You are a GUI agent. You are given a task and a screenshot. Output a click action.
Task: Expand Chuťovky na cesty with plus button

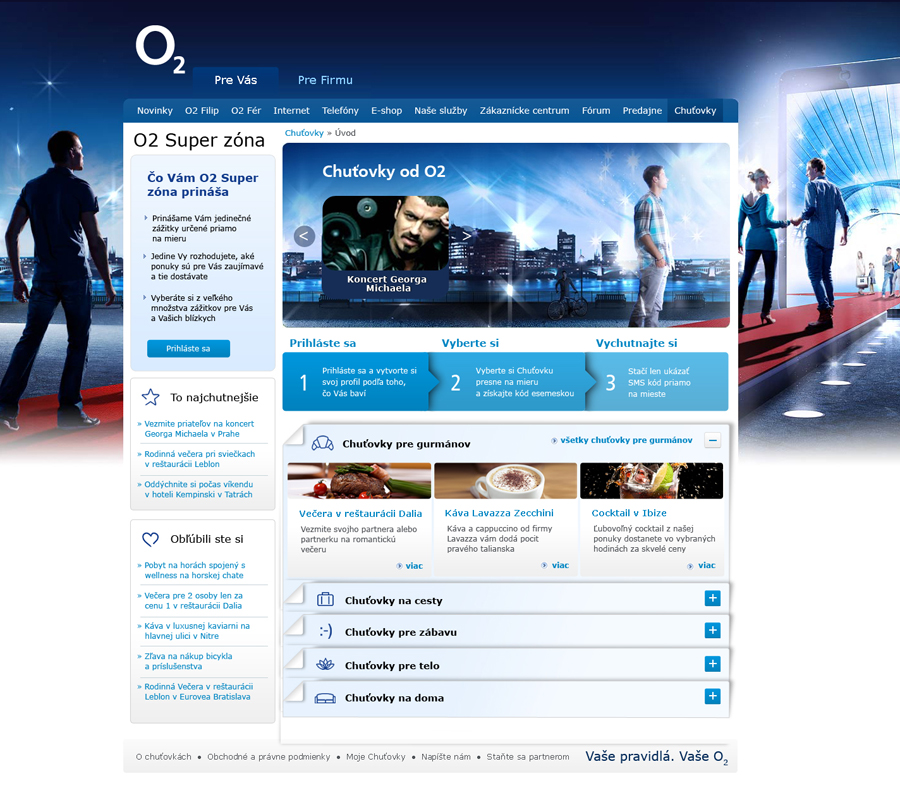pyautogui.click(x=712, y=598)
